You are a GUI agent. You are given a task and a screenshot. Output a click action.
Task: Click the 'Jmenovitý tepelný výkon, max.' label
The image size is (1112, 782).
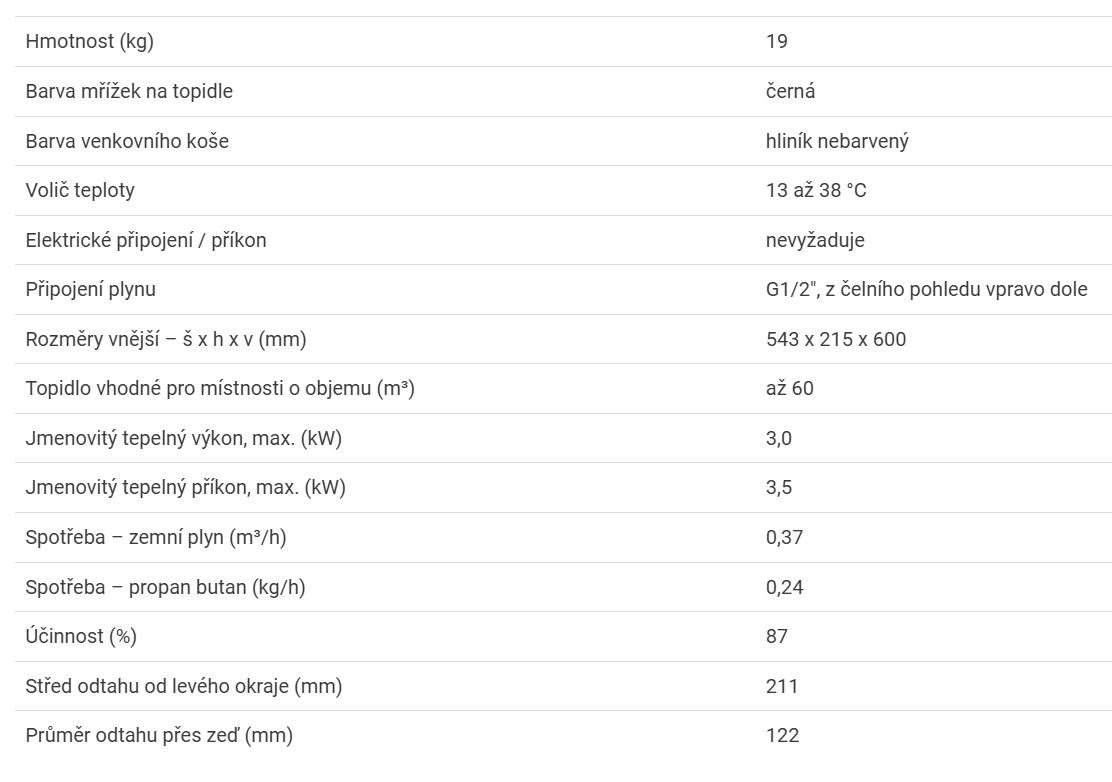pyautogui.click(x=190, y=438)
